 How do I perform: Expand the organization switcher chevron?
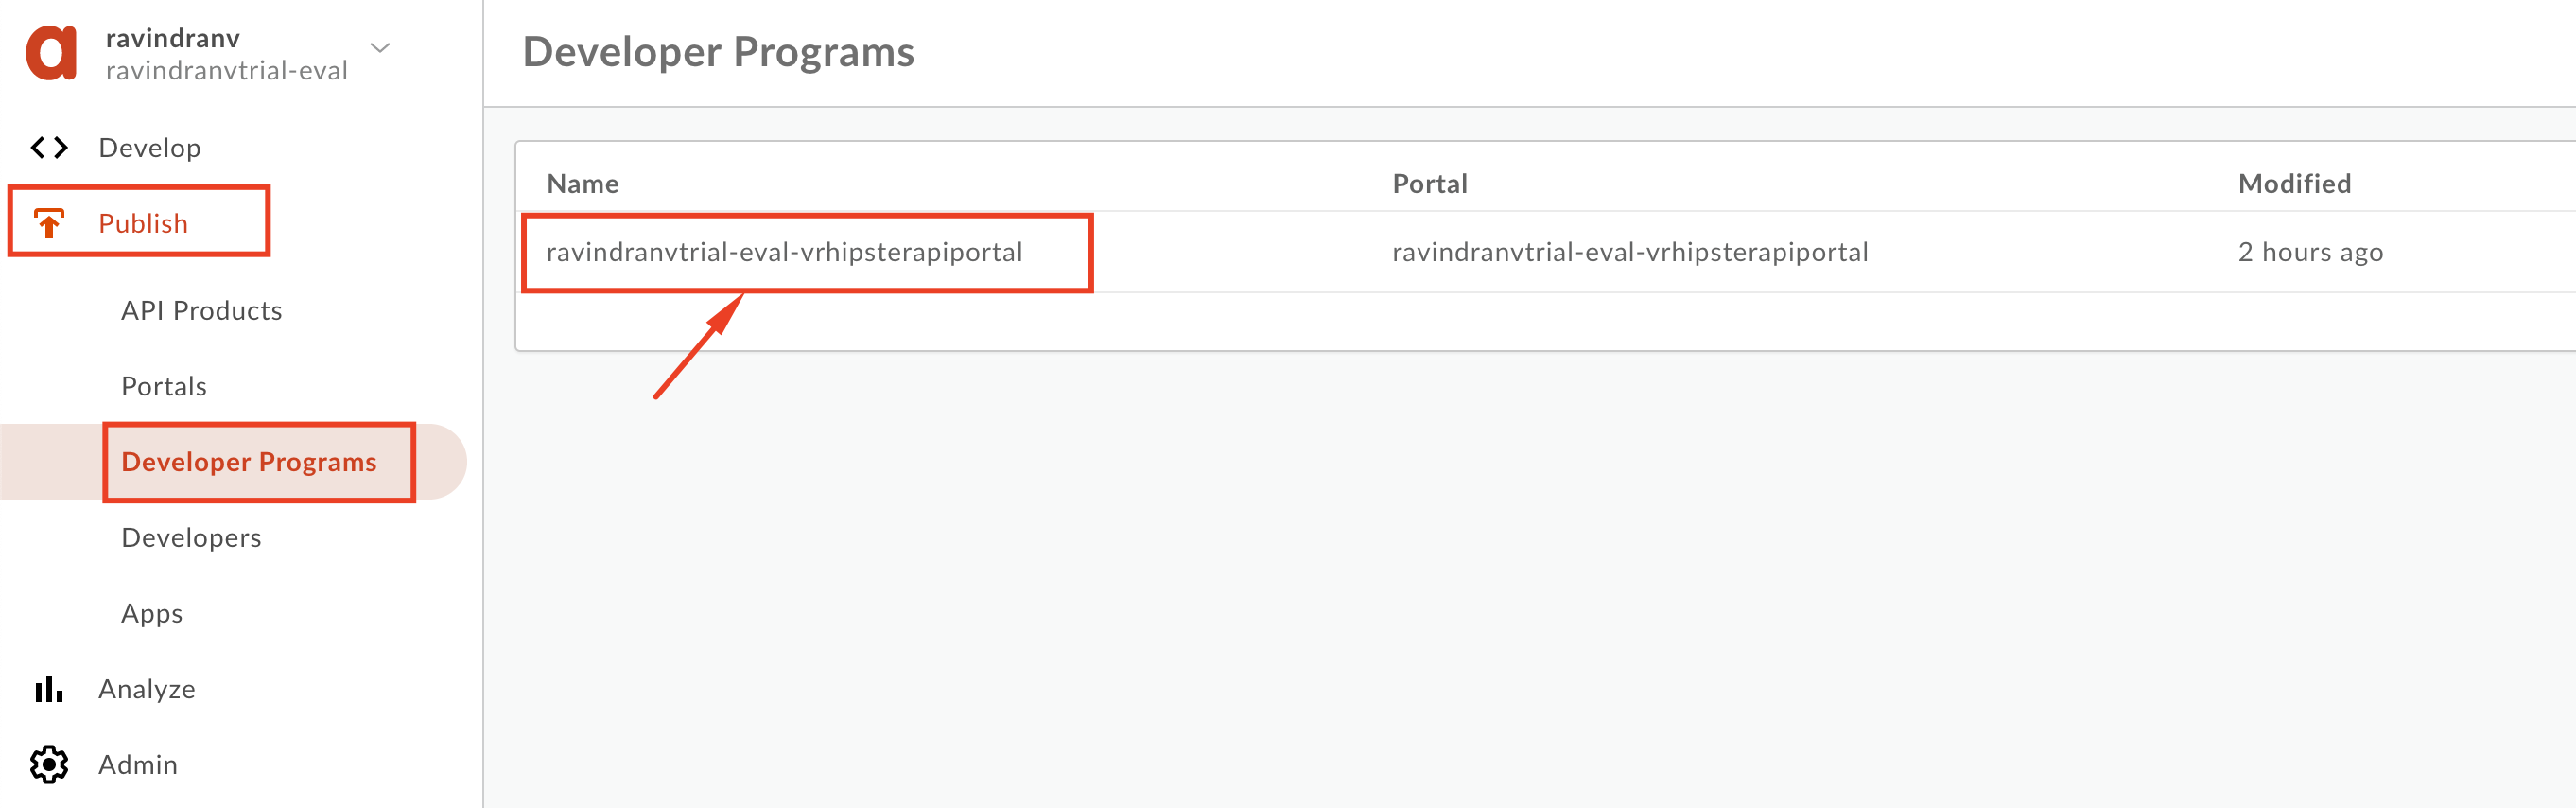380,48
